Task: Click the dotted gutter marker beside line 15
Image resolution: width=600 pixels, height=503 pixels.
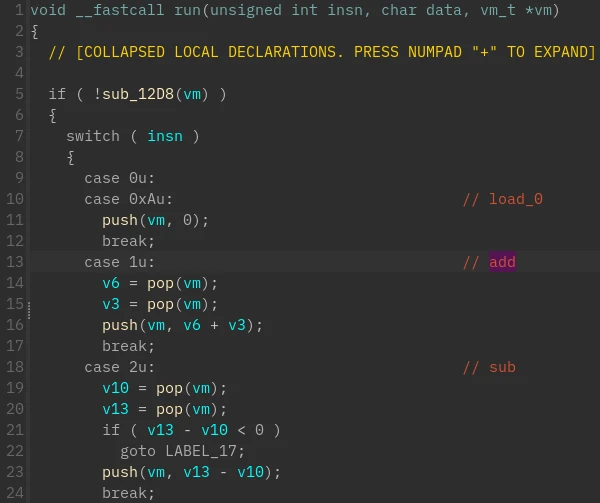Action: pos(29,311)
